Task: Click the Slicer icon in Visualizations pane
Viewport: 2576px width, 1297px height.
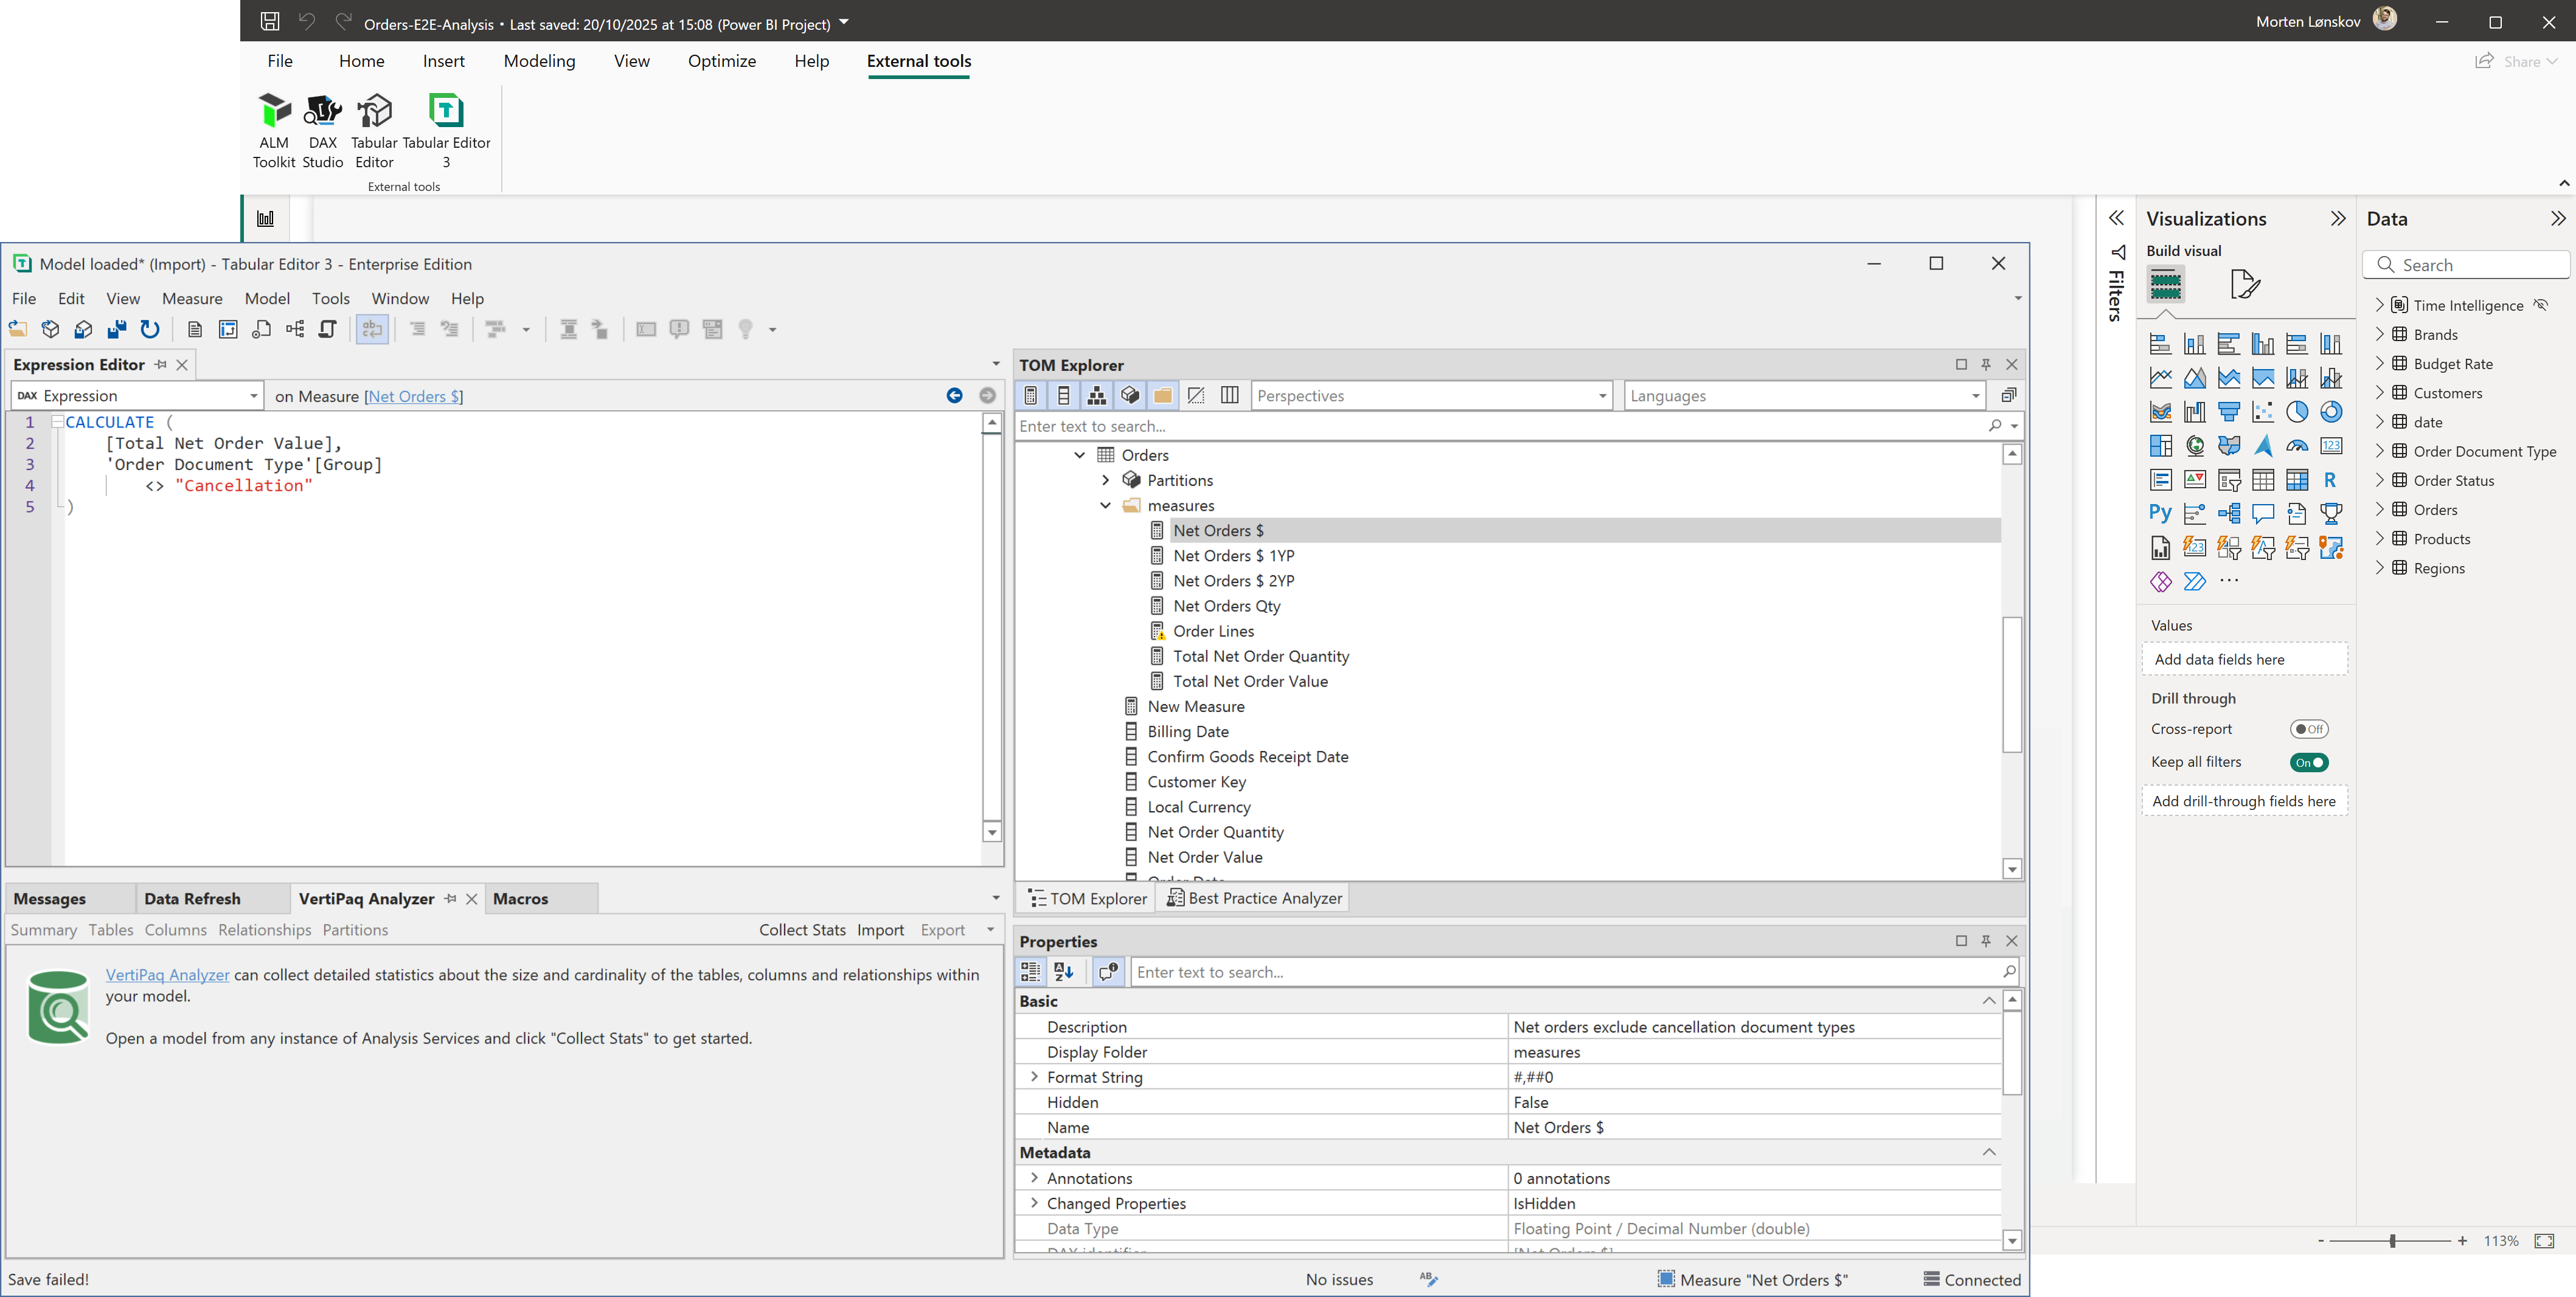Action: point(2230,481)
